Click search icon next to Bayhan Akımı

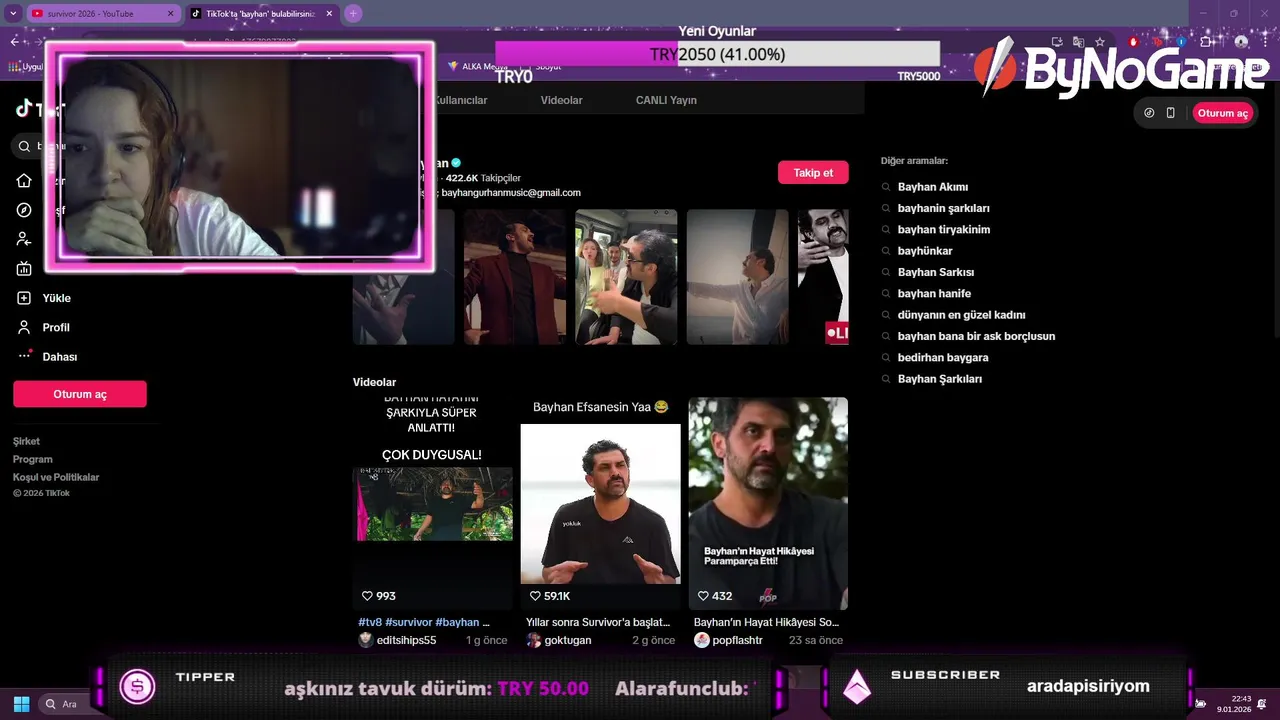click(886, 187)
